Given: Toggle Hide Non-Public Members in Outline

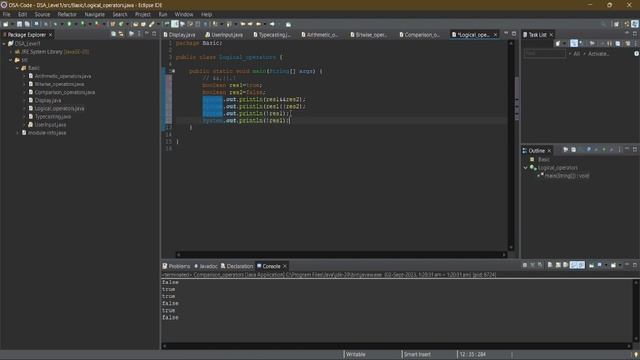Looking at the screenshot, I should tap(604, 150).
